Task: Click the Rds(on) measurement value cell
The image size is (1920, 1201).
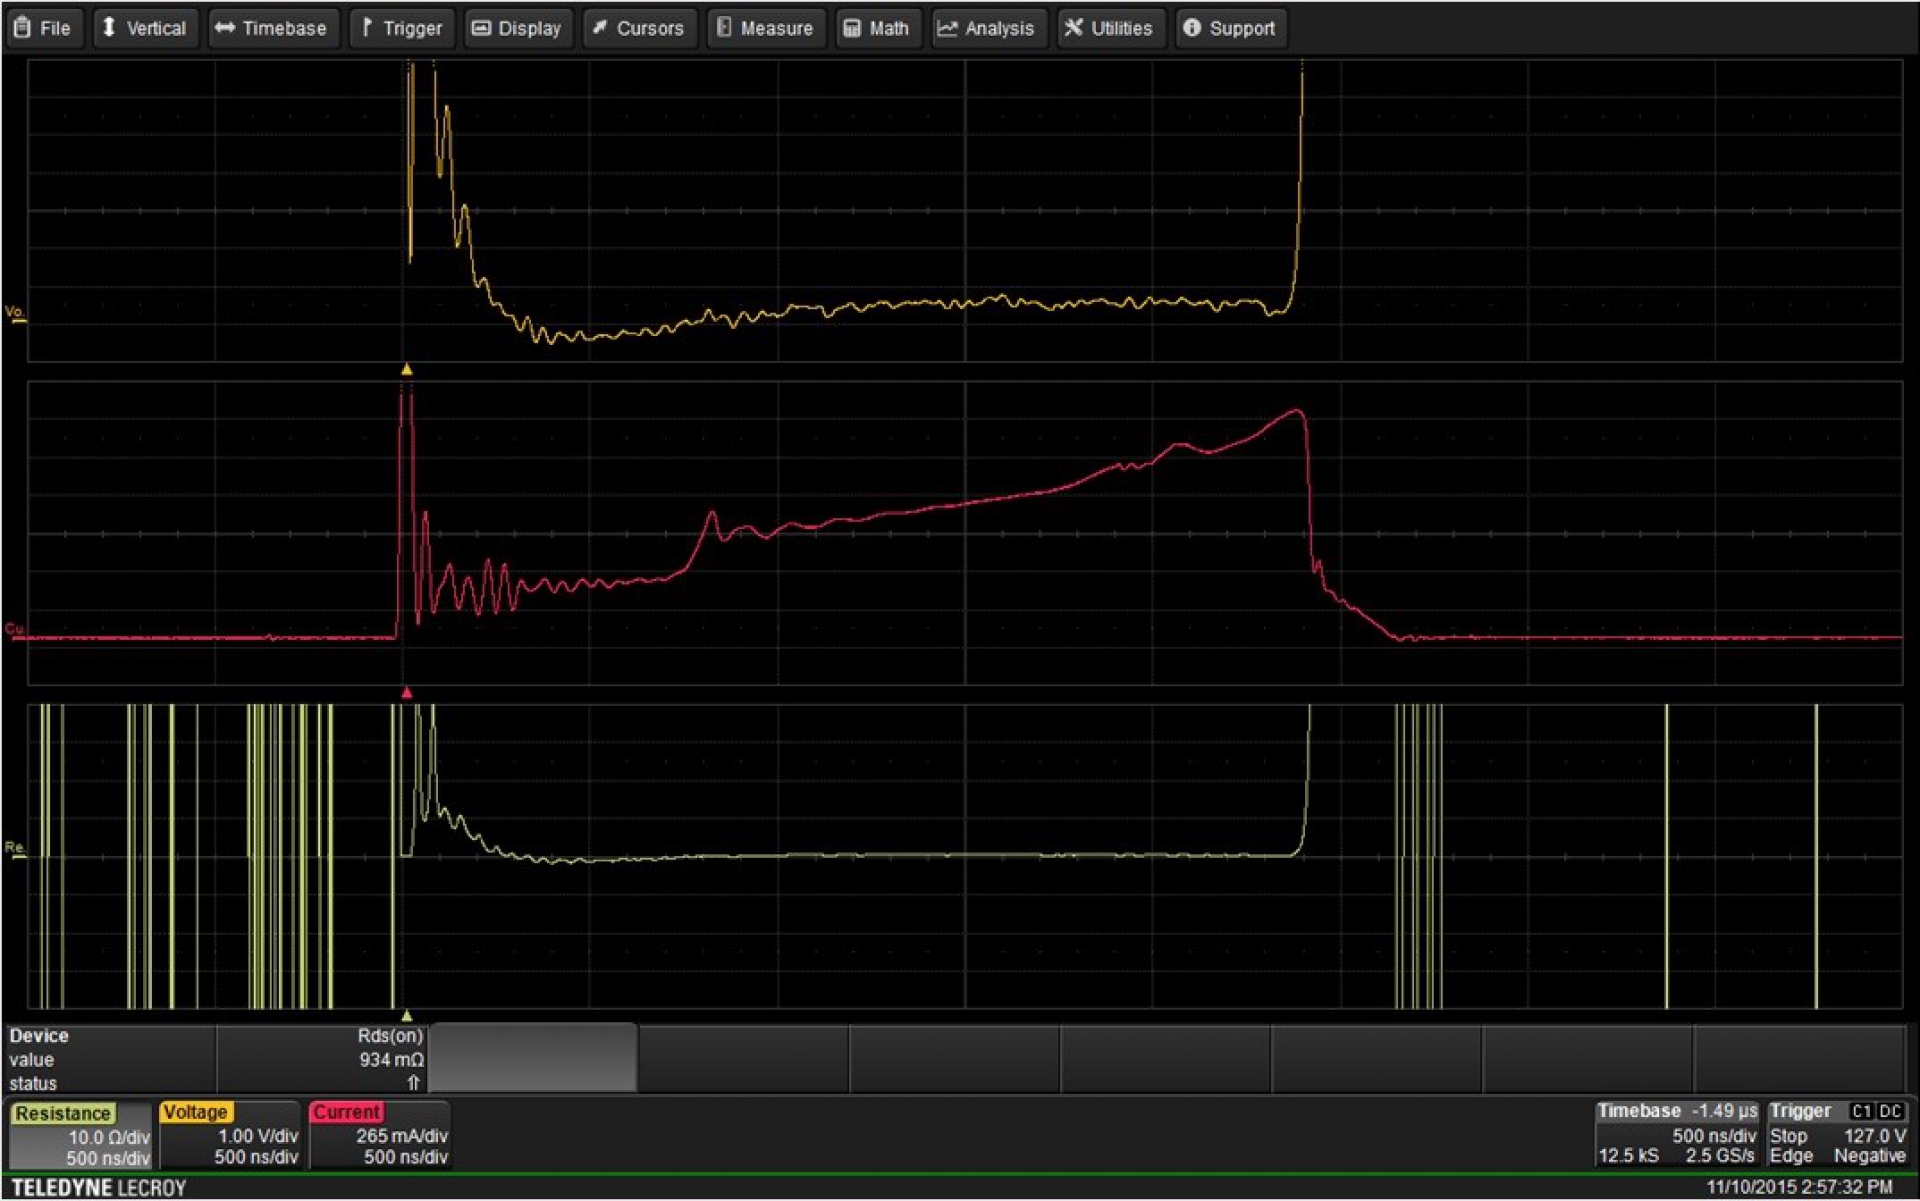Action: [x=391, y=1060]
